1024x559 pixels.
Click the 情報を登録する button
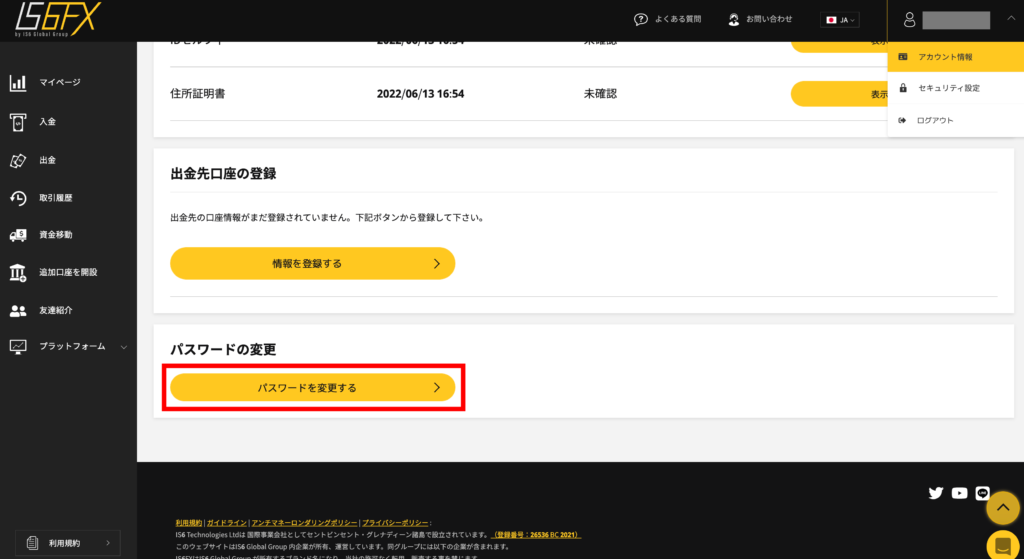313,264
